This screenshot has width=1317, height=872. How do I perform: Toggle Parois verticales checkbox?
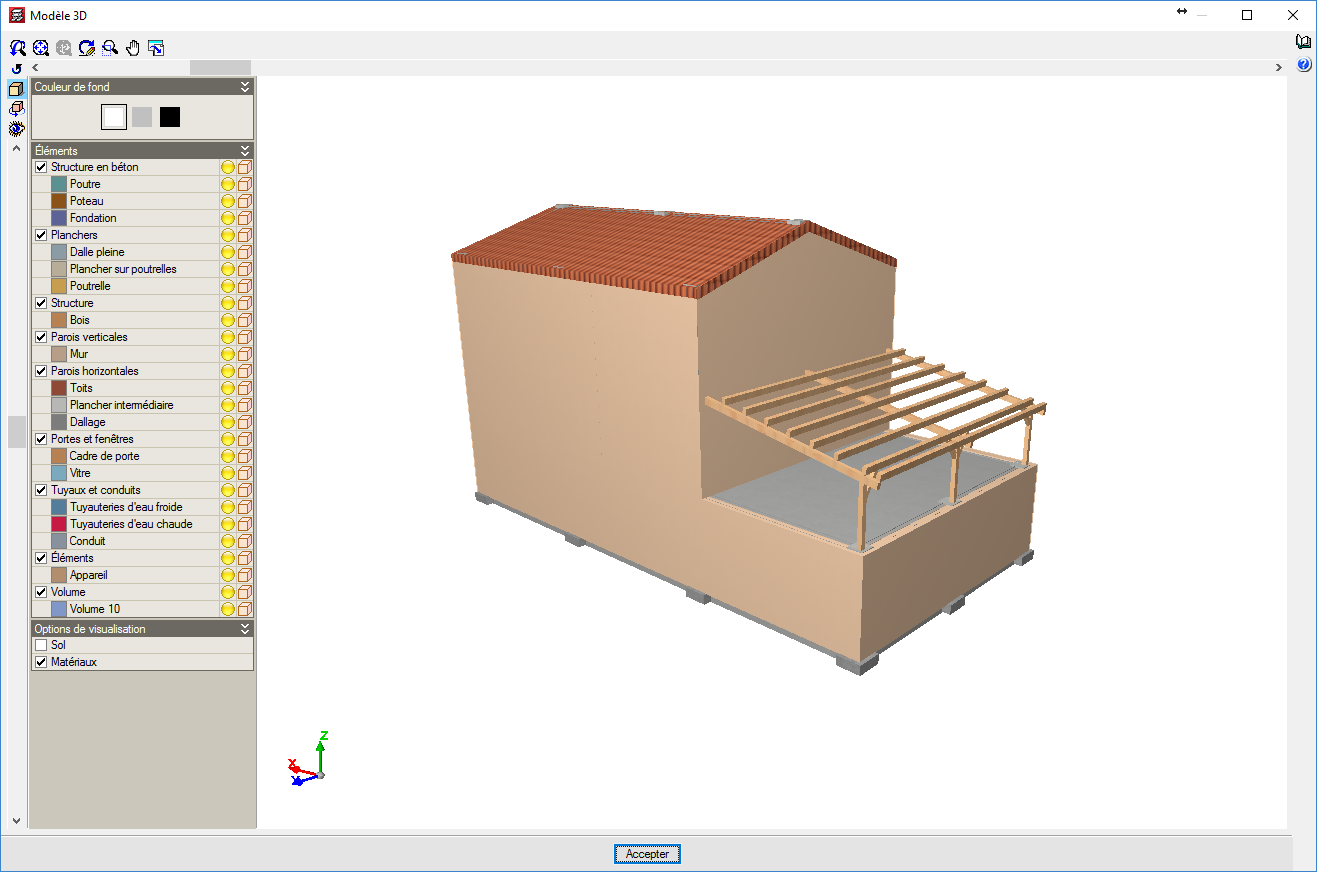click(41, 337)
